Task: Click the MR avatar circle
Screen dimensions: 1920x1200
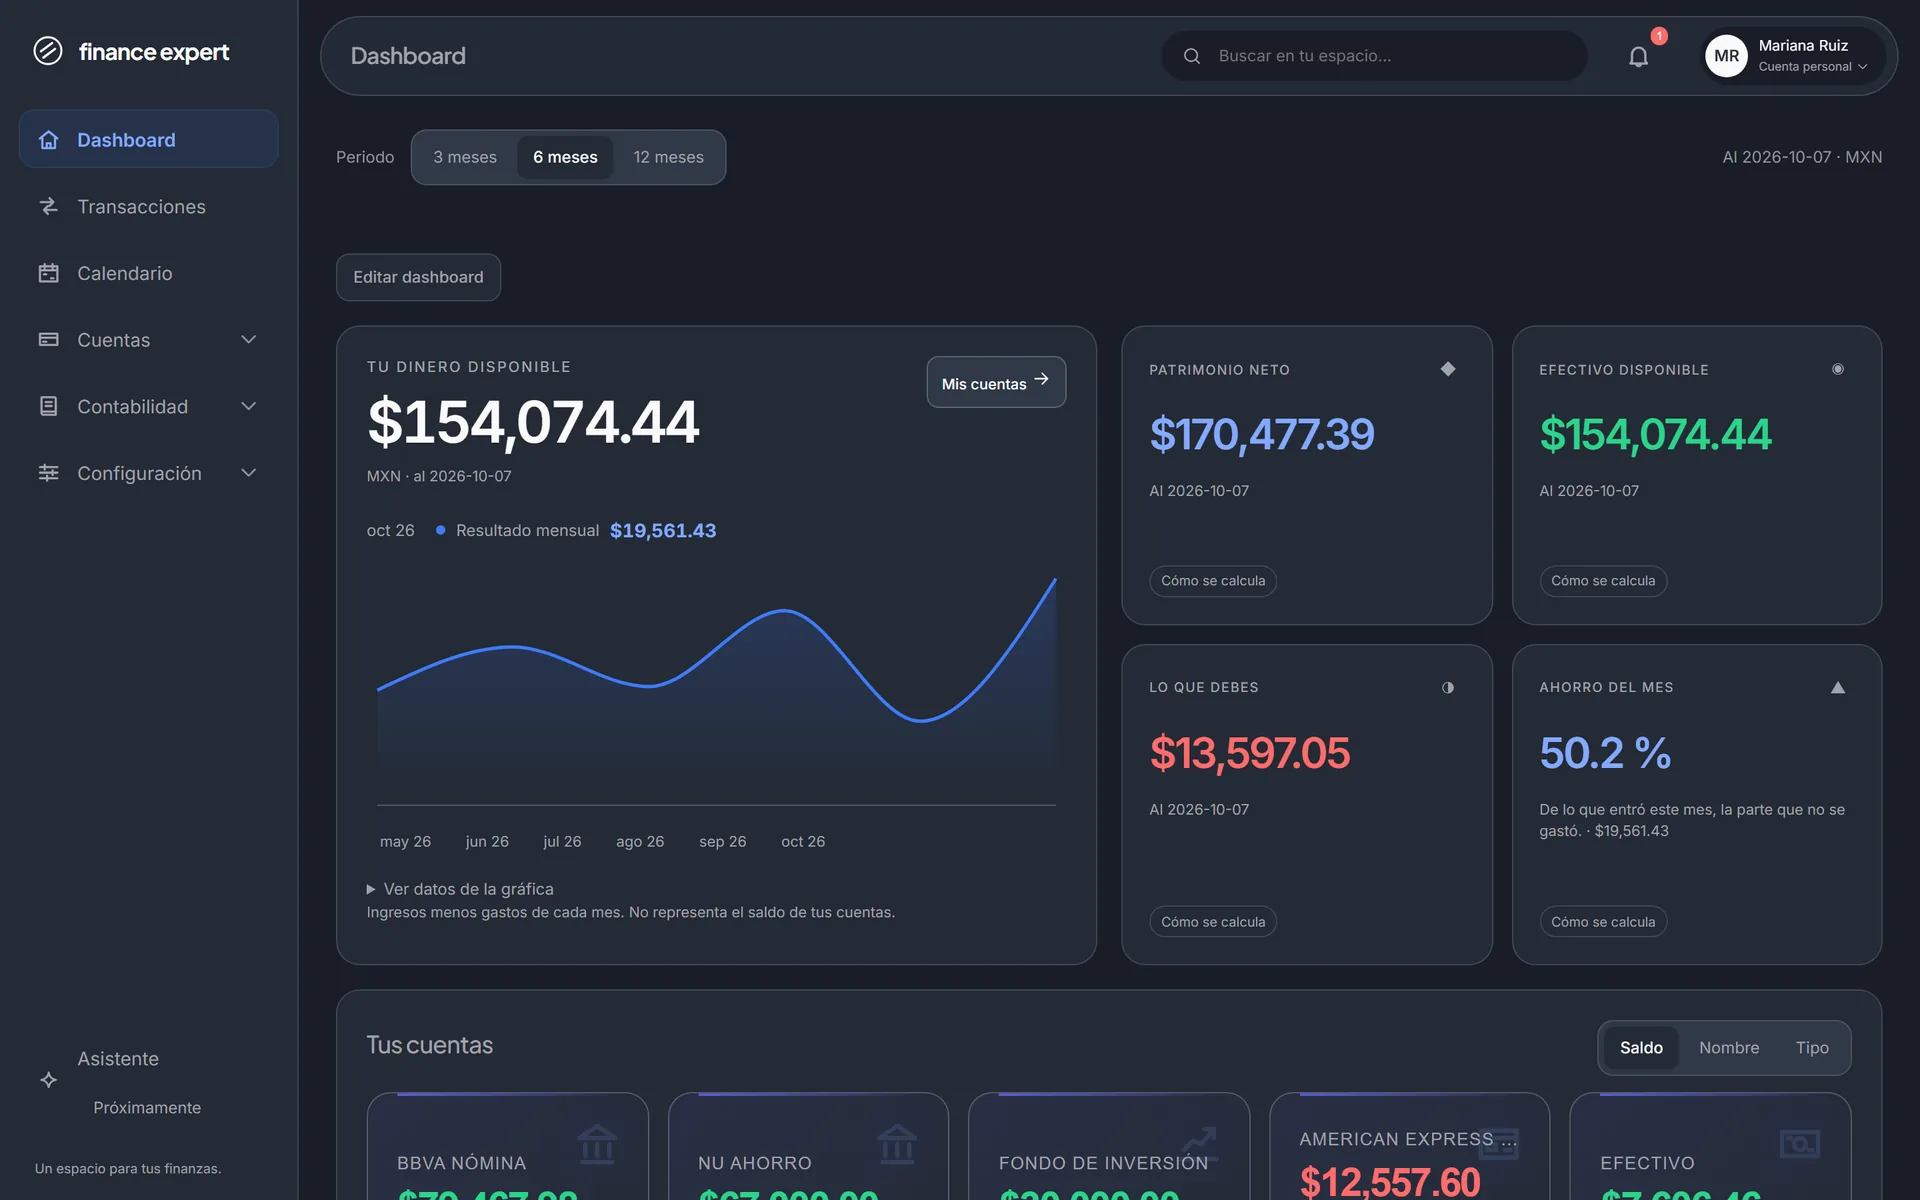Action: point(1726,56)
